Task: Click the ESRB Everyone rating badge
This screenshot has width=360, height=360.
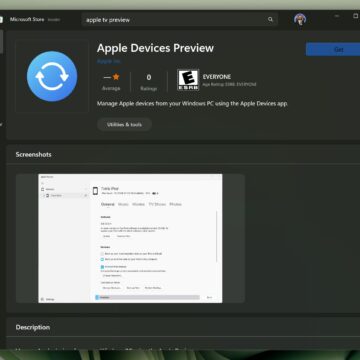Action: click(x=188, y=80)
